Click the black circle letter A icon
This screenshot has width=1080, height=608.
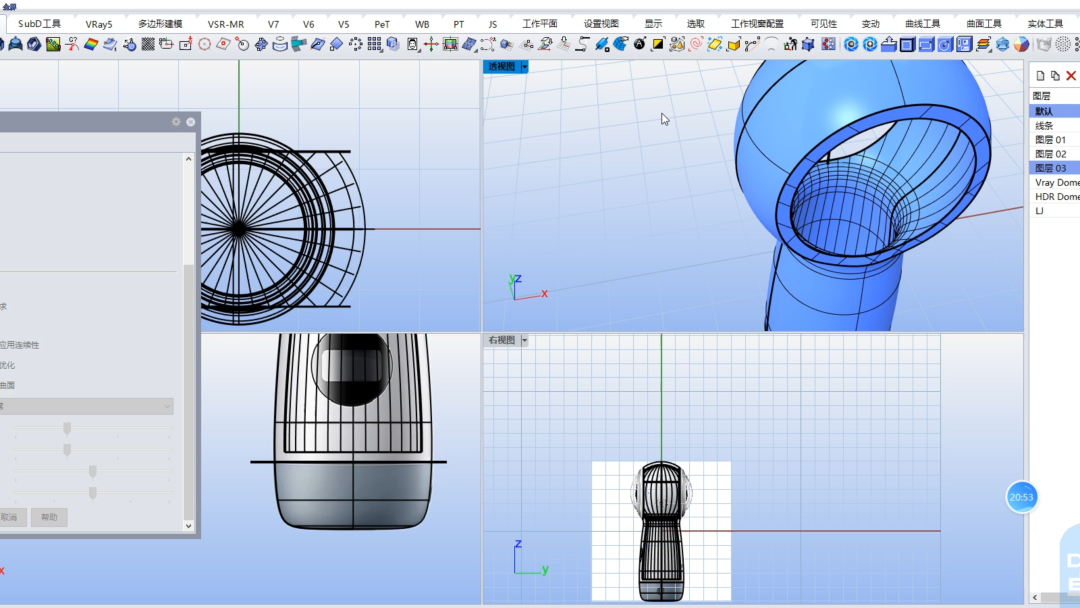639,45
